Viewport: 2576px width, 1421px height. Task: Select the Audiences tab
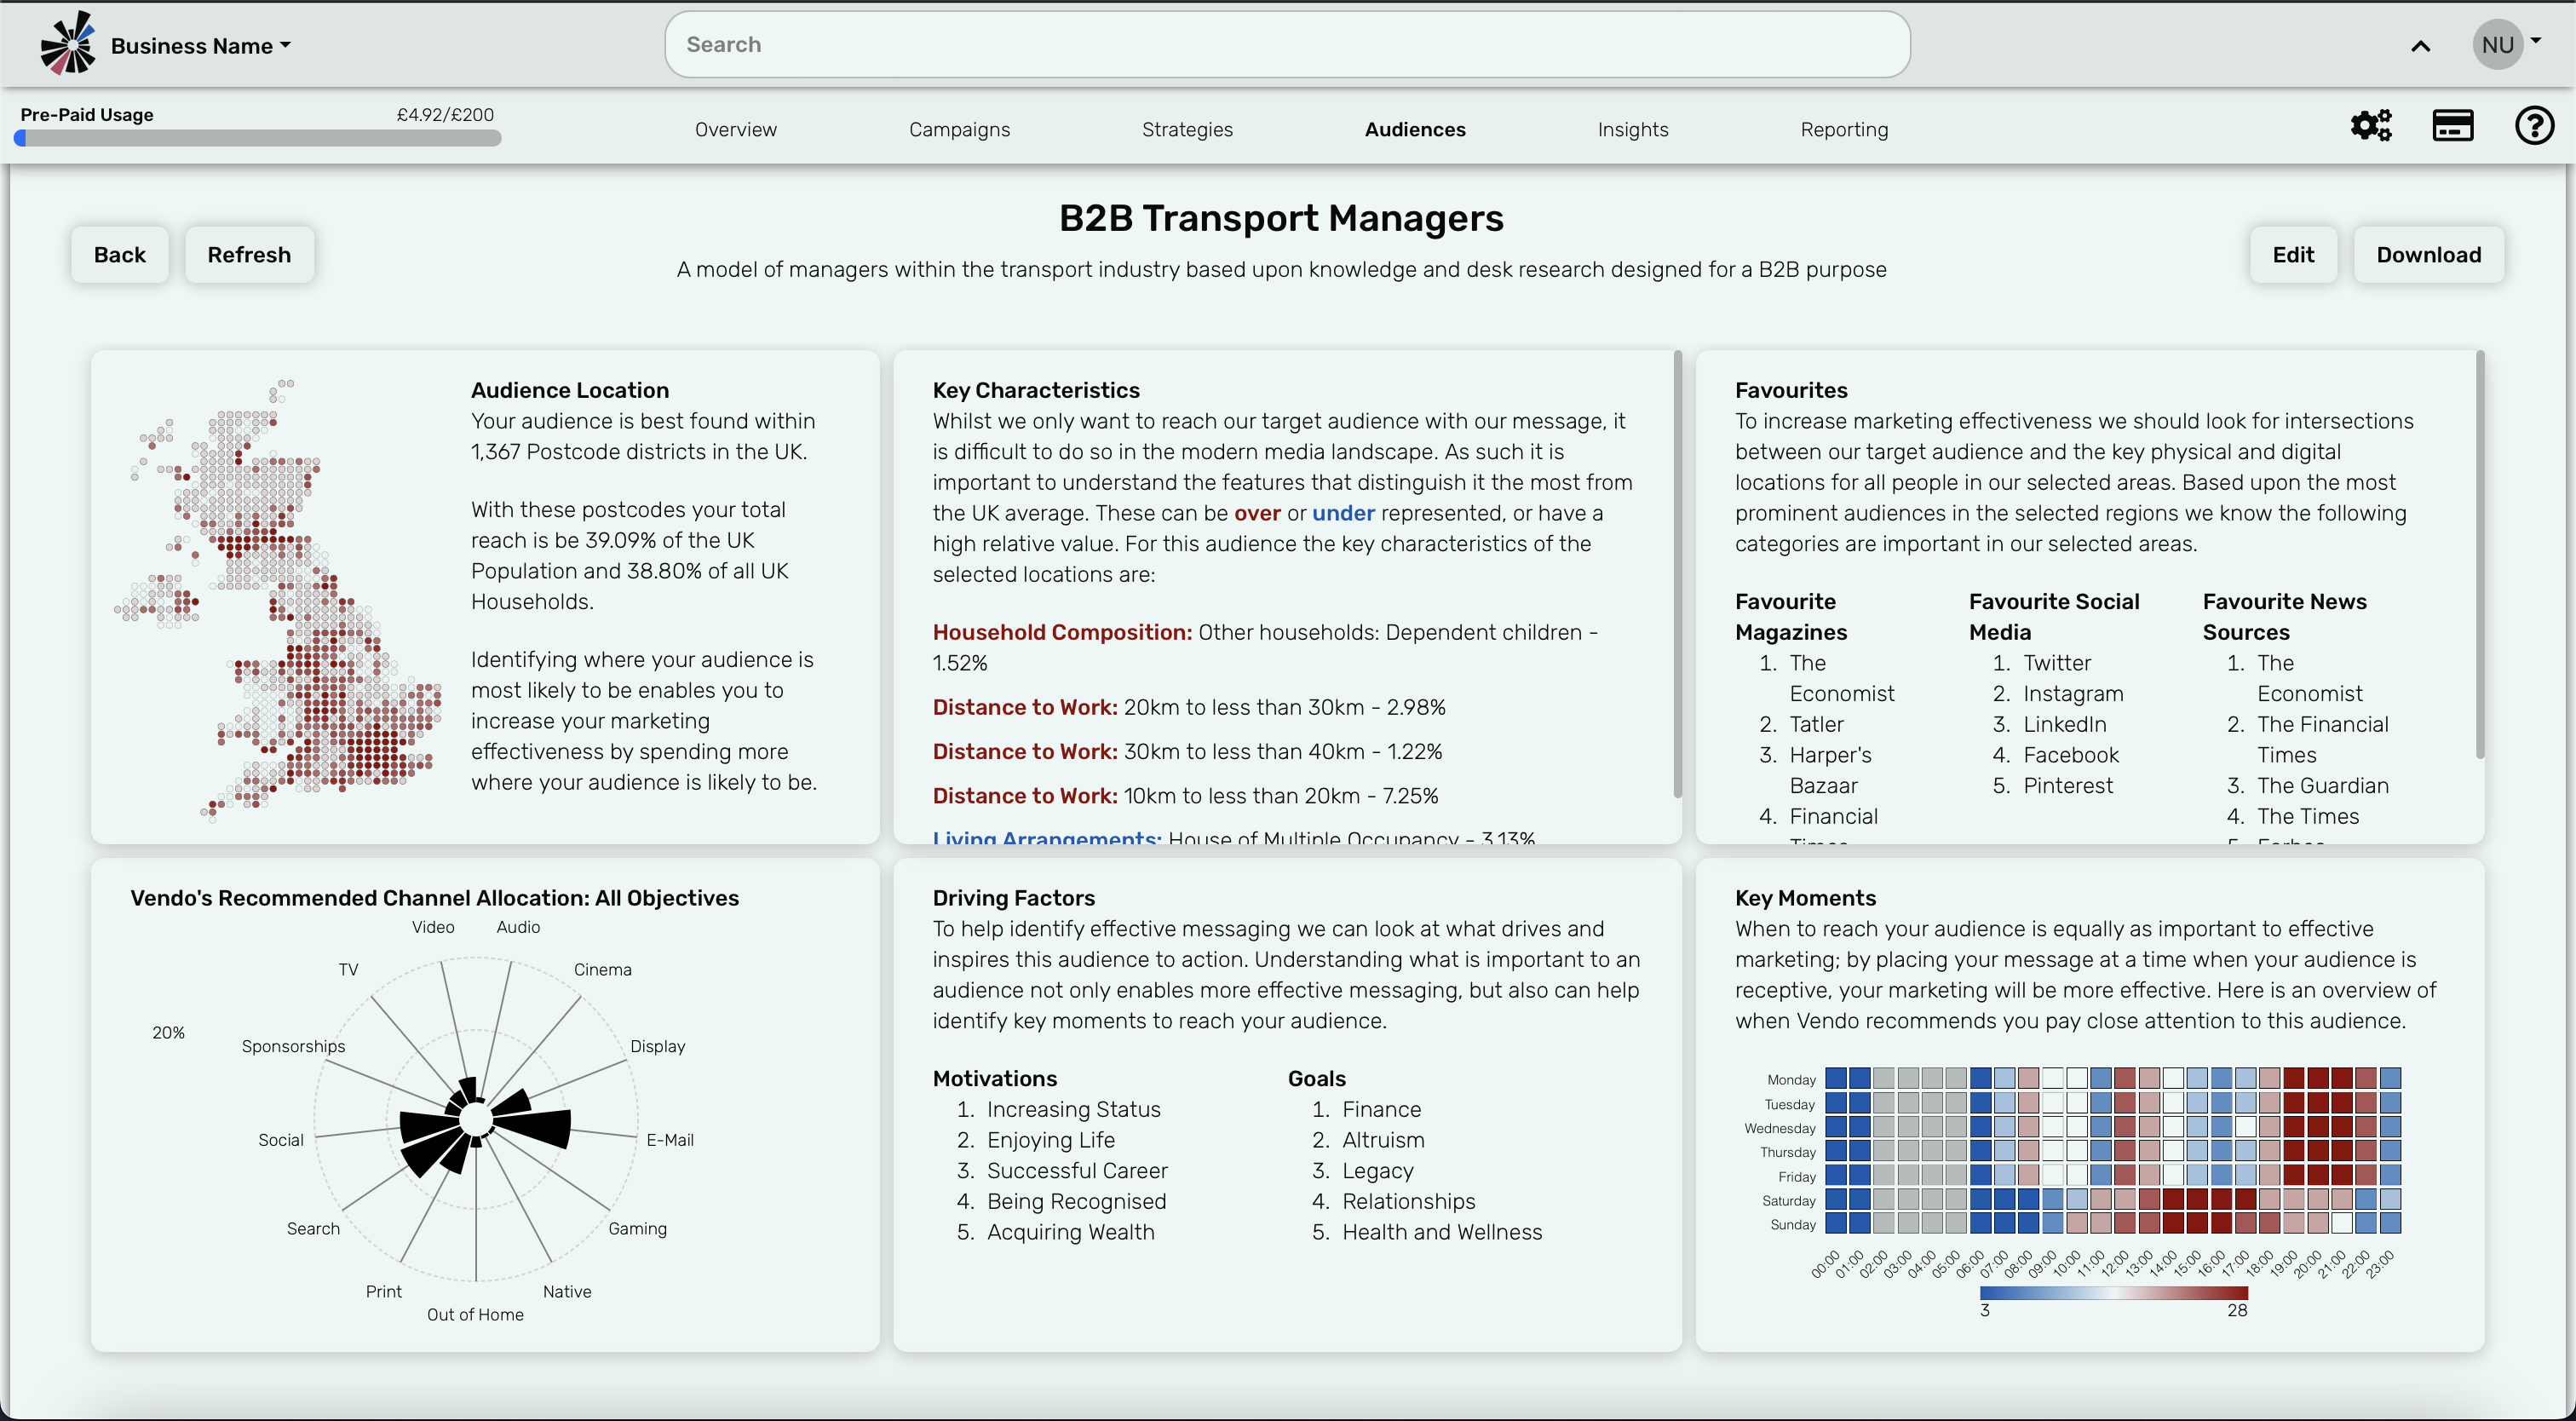(1415, 129)
